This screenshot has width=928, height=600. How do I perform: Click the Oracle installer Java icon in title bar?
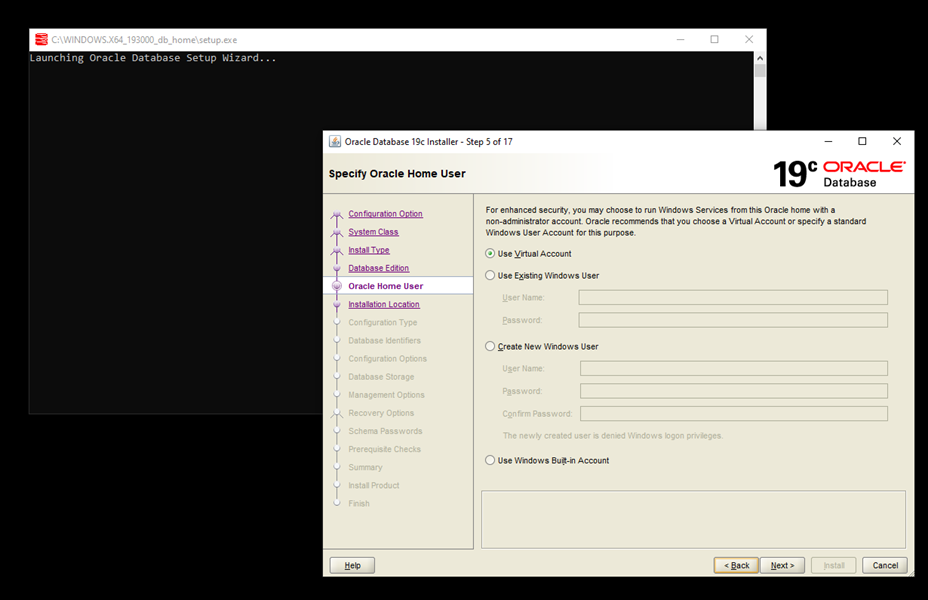coord(335,141)
